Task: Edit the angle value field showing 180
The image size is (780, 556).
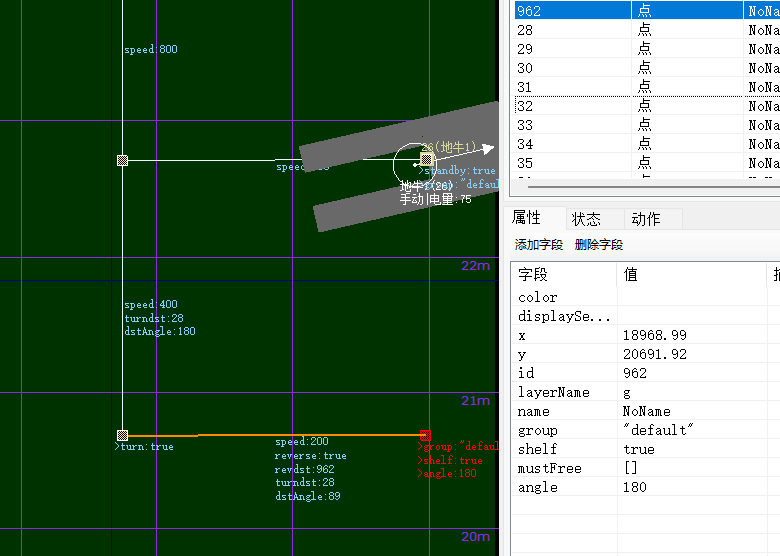Action: (690, 487)
